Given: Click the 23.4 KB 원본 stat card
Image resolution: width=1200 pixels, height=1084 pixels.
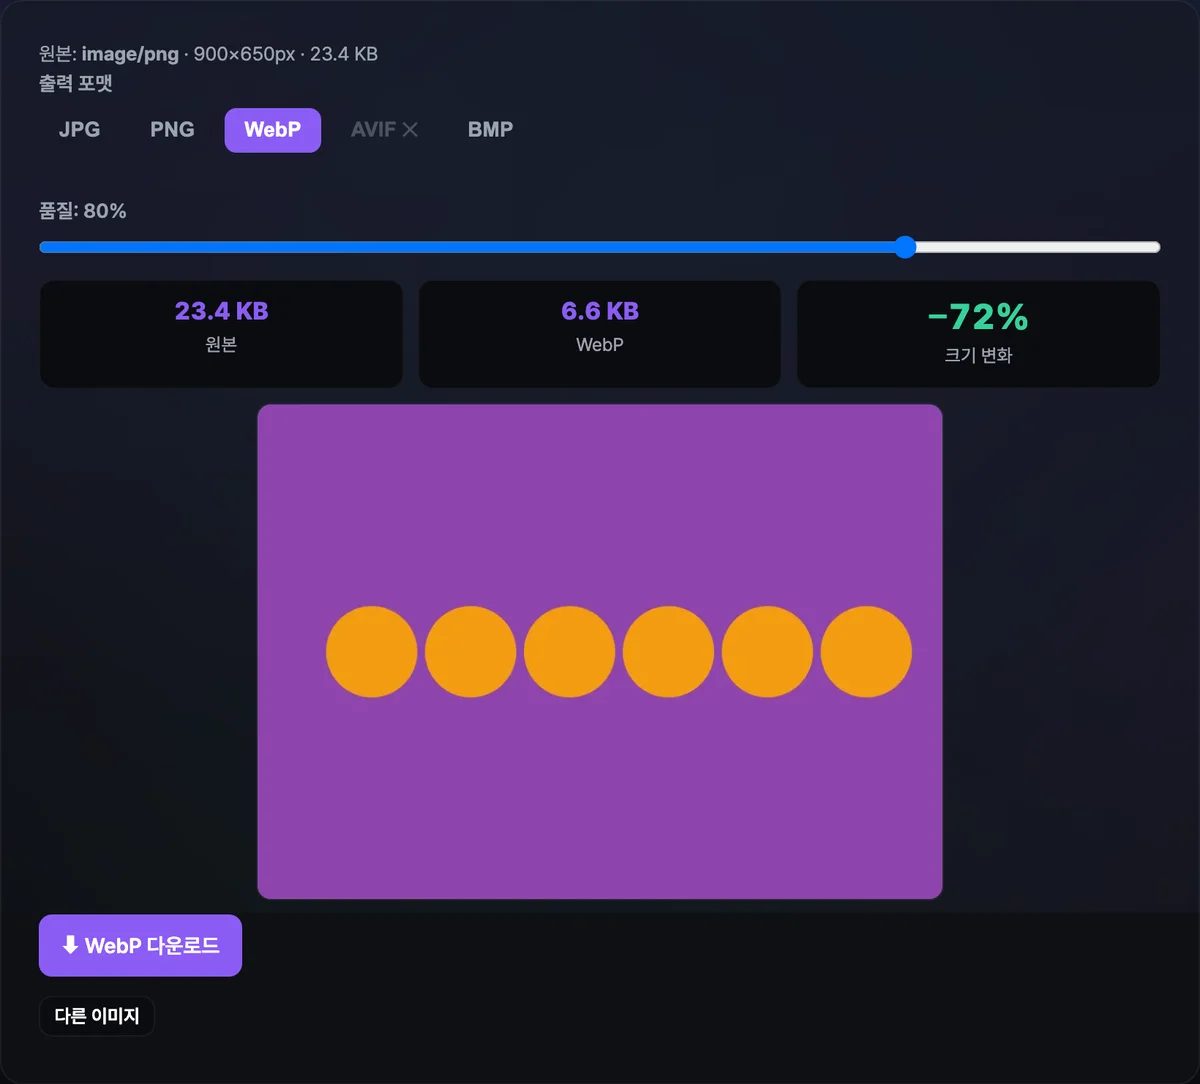Looking at the screenshot, I should click(x=221, y=334).
